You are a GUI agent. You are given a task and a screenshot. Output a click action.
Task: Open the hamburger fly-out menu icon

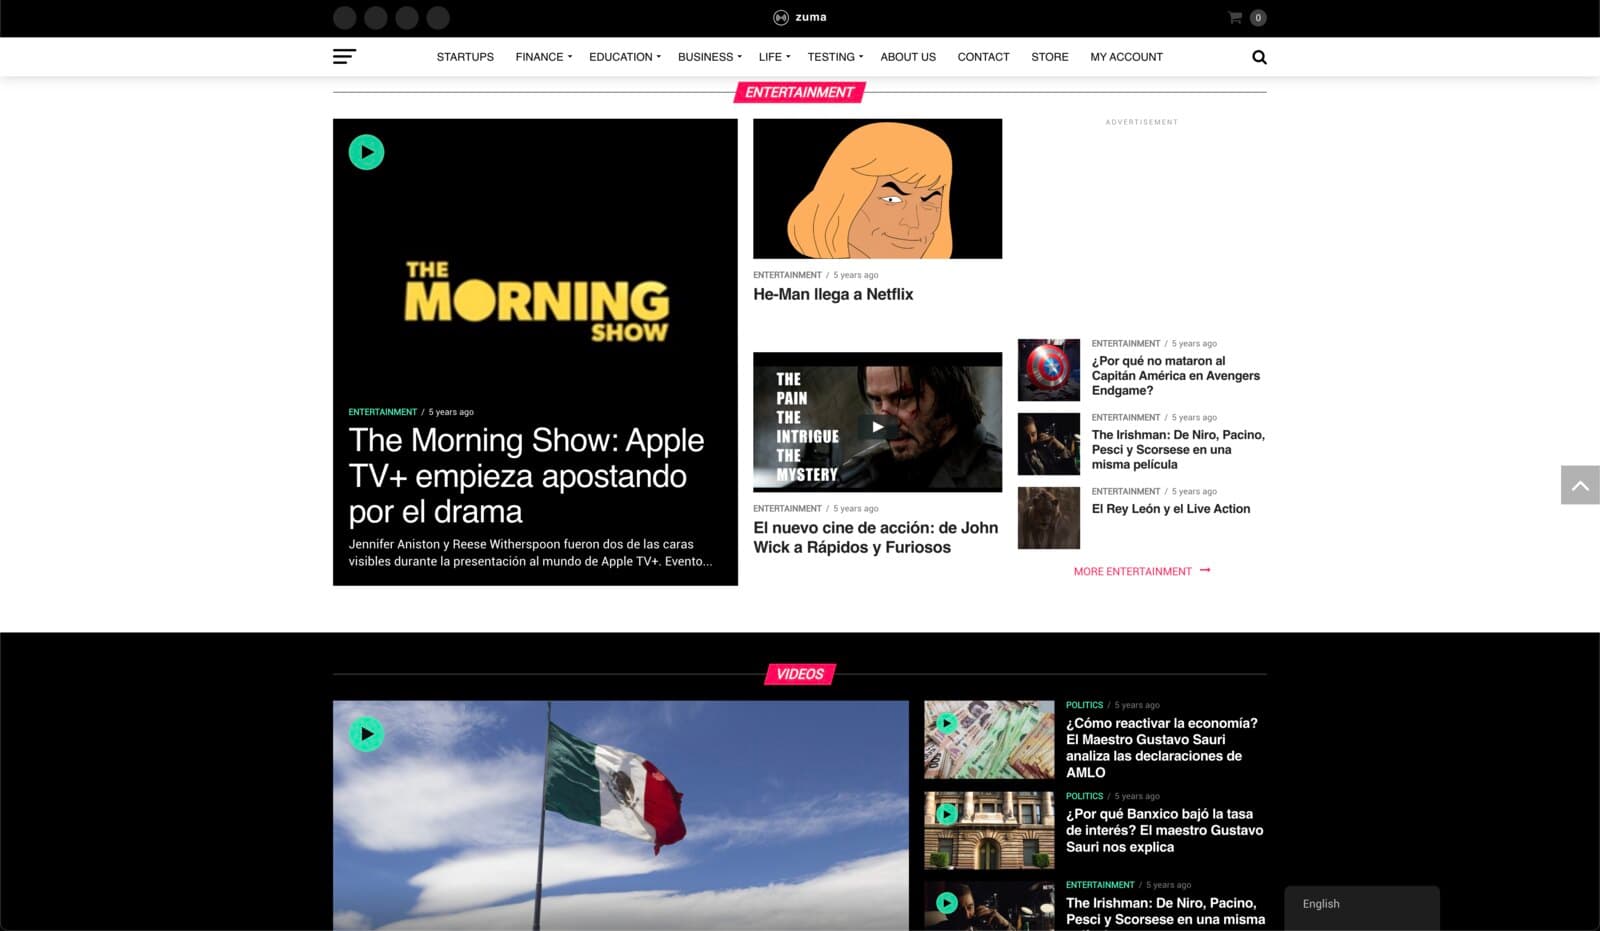(x=344, y=57)
